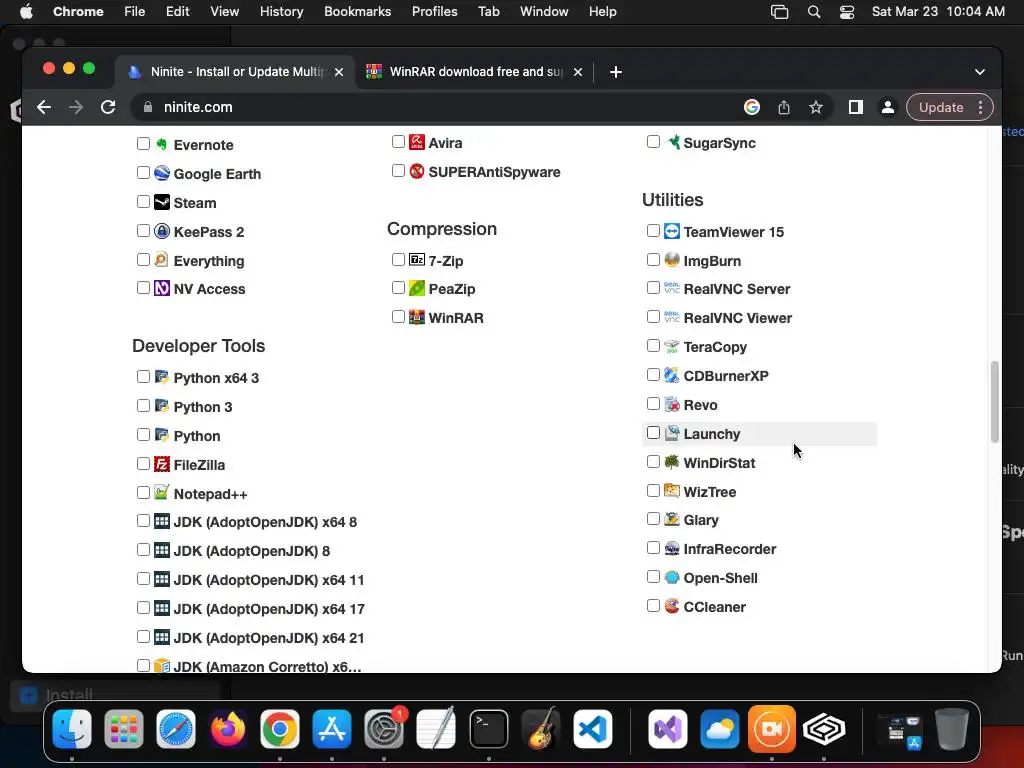This screenshot has width=1024, height=768.
Task: Click the FileZilla red icon
Action: 161,464
